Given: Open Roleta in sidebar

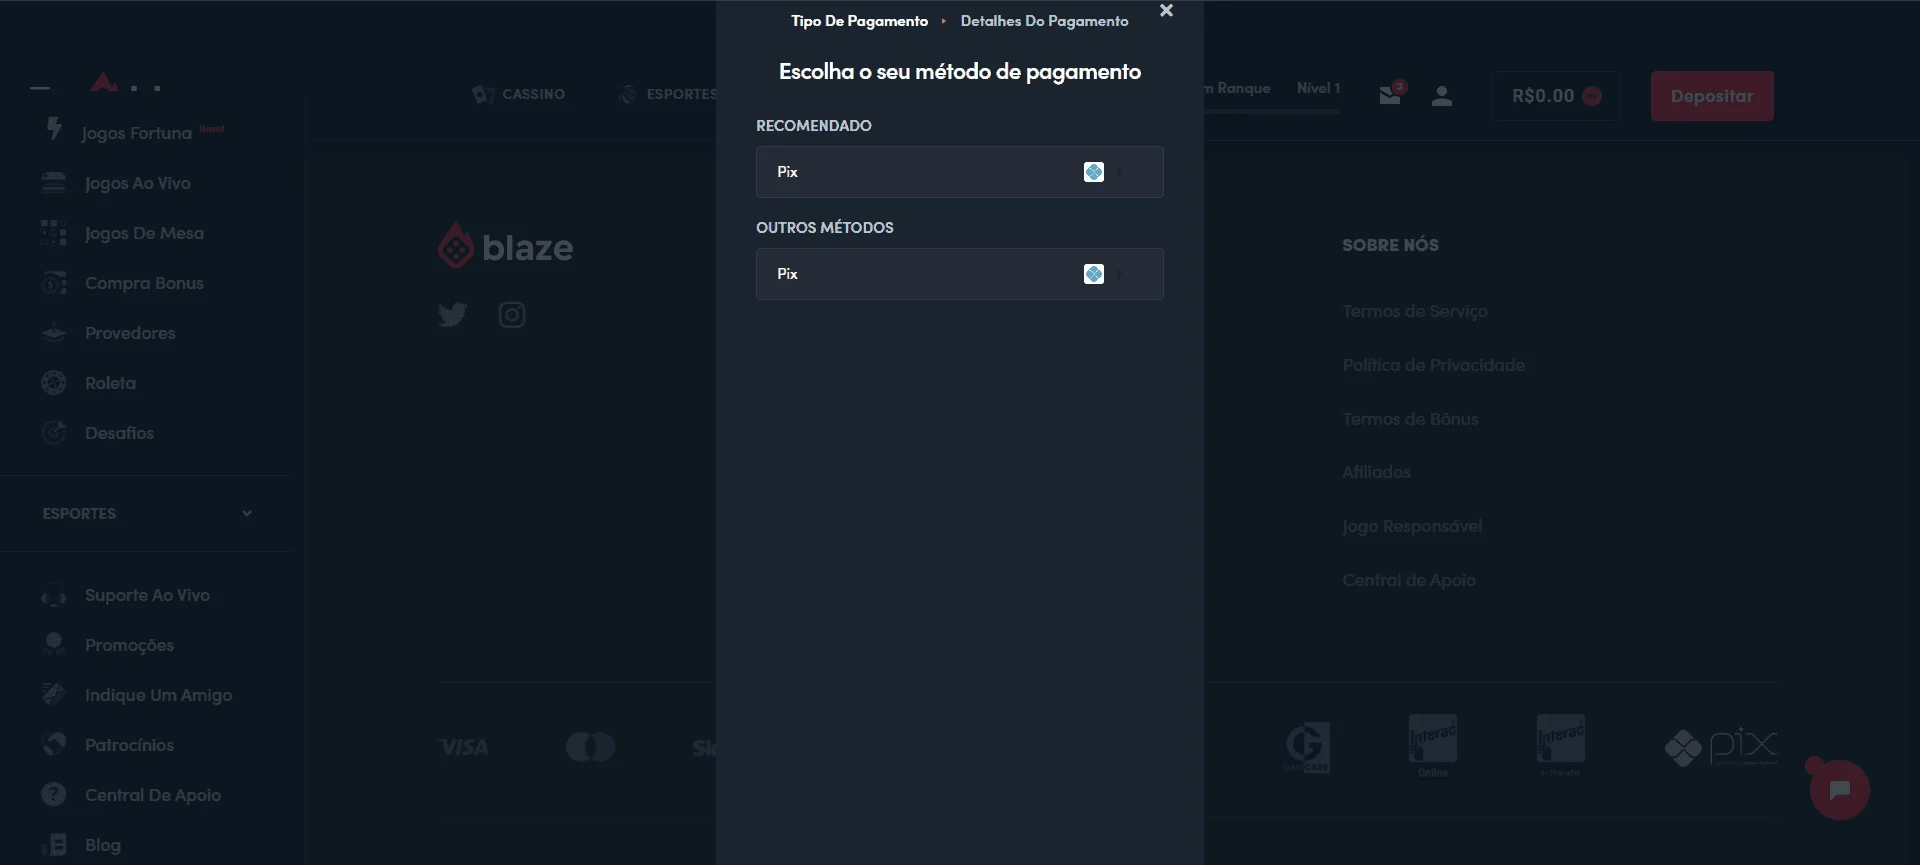Looking at the screenshot, I should pos(110,383).
